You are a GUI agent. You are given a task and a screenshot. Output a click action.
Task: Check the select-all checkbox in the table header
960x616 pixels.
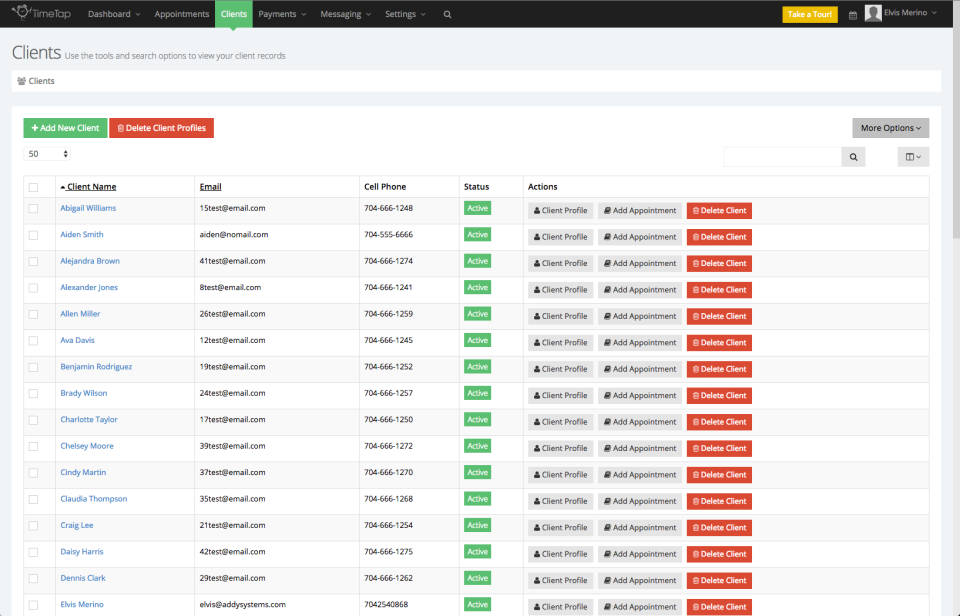pos(35,186)
